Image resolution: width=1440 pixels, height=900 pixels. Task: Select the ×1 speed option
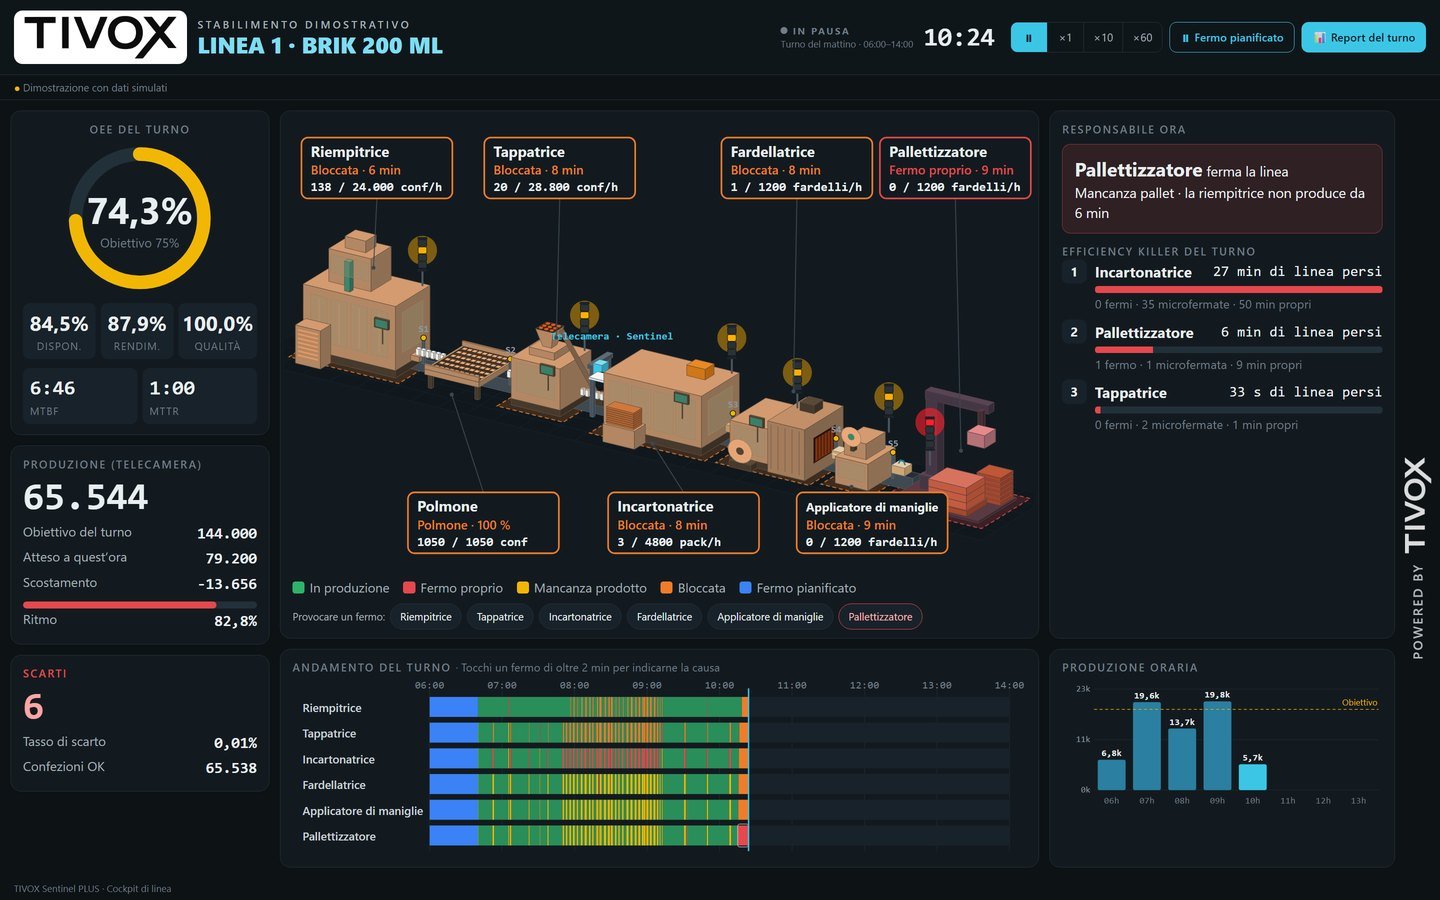pyautogui.click(x=1065, y=38)
